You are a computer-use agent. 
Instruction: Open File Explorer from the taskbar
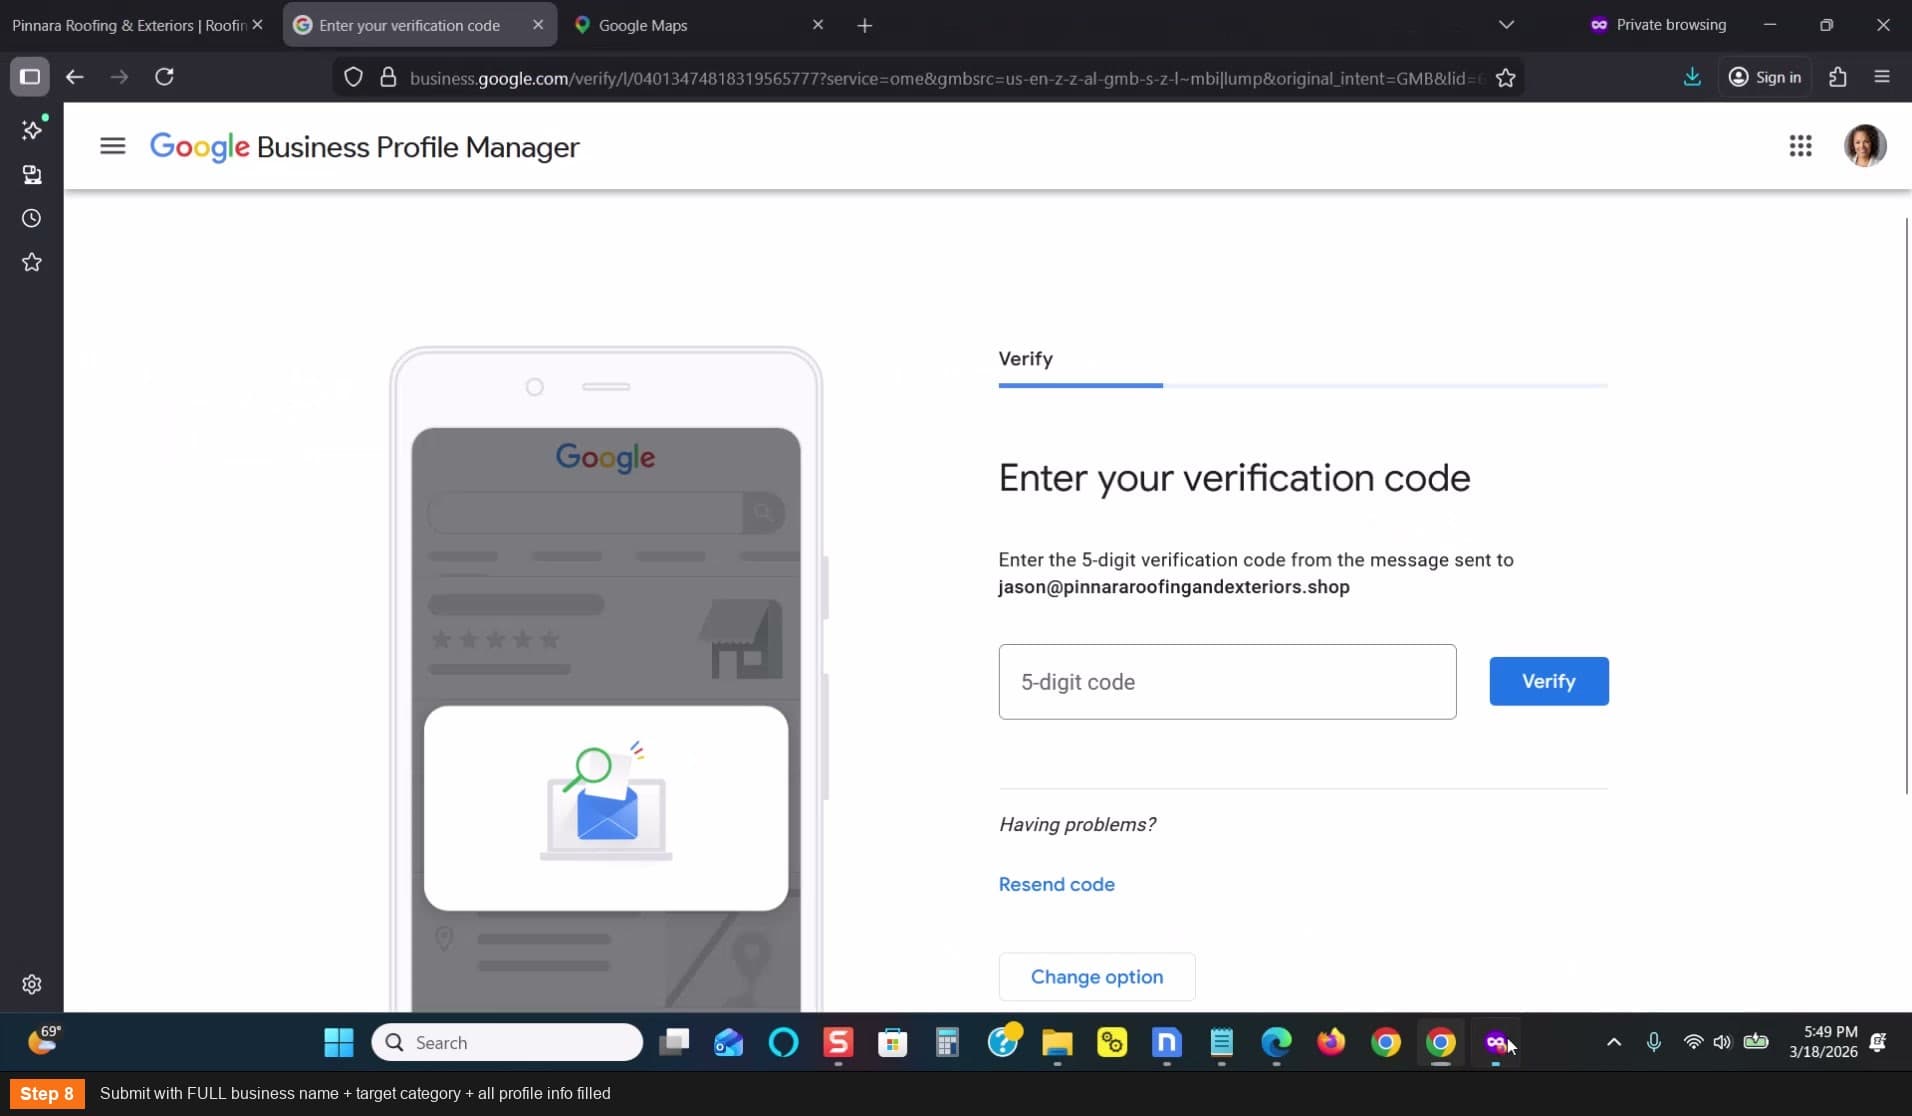click(x=1057, y=1043)
